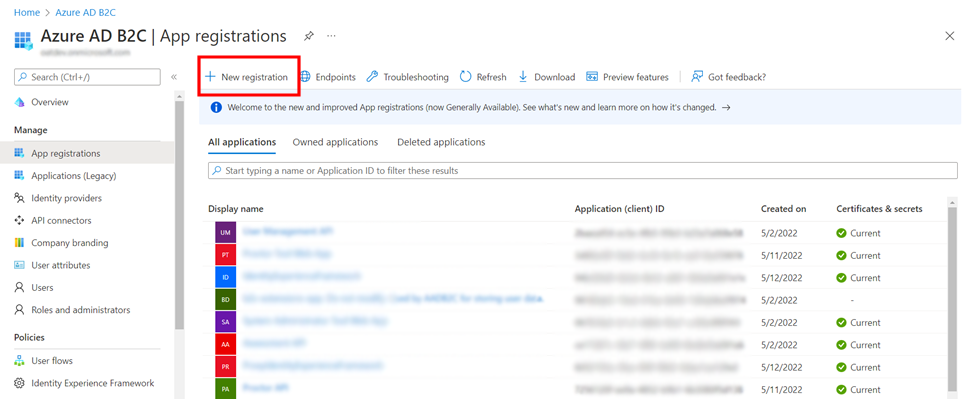Open the BD application icon

pos(225,300)
